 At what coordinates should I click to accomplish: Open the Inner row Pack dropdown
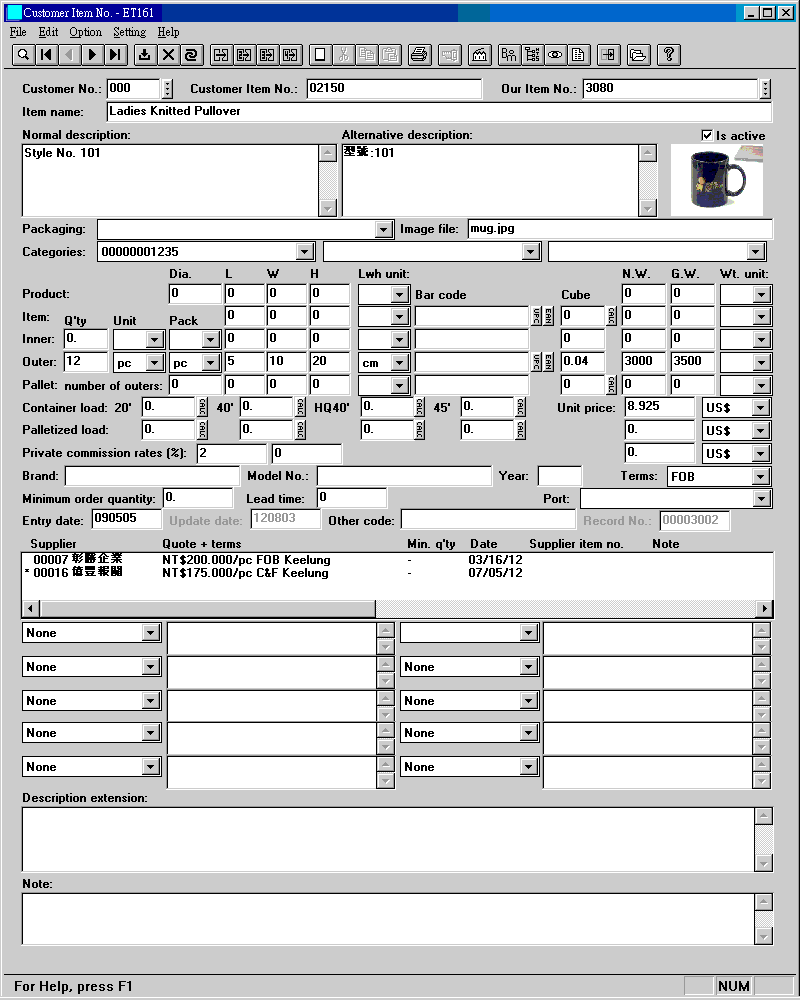pos(211,339)
